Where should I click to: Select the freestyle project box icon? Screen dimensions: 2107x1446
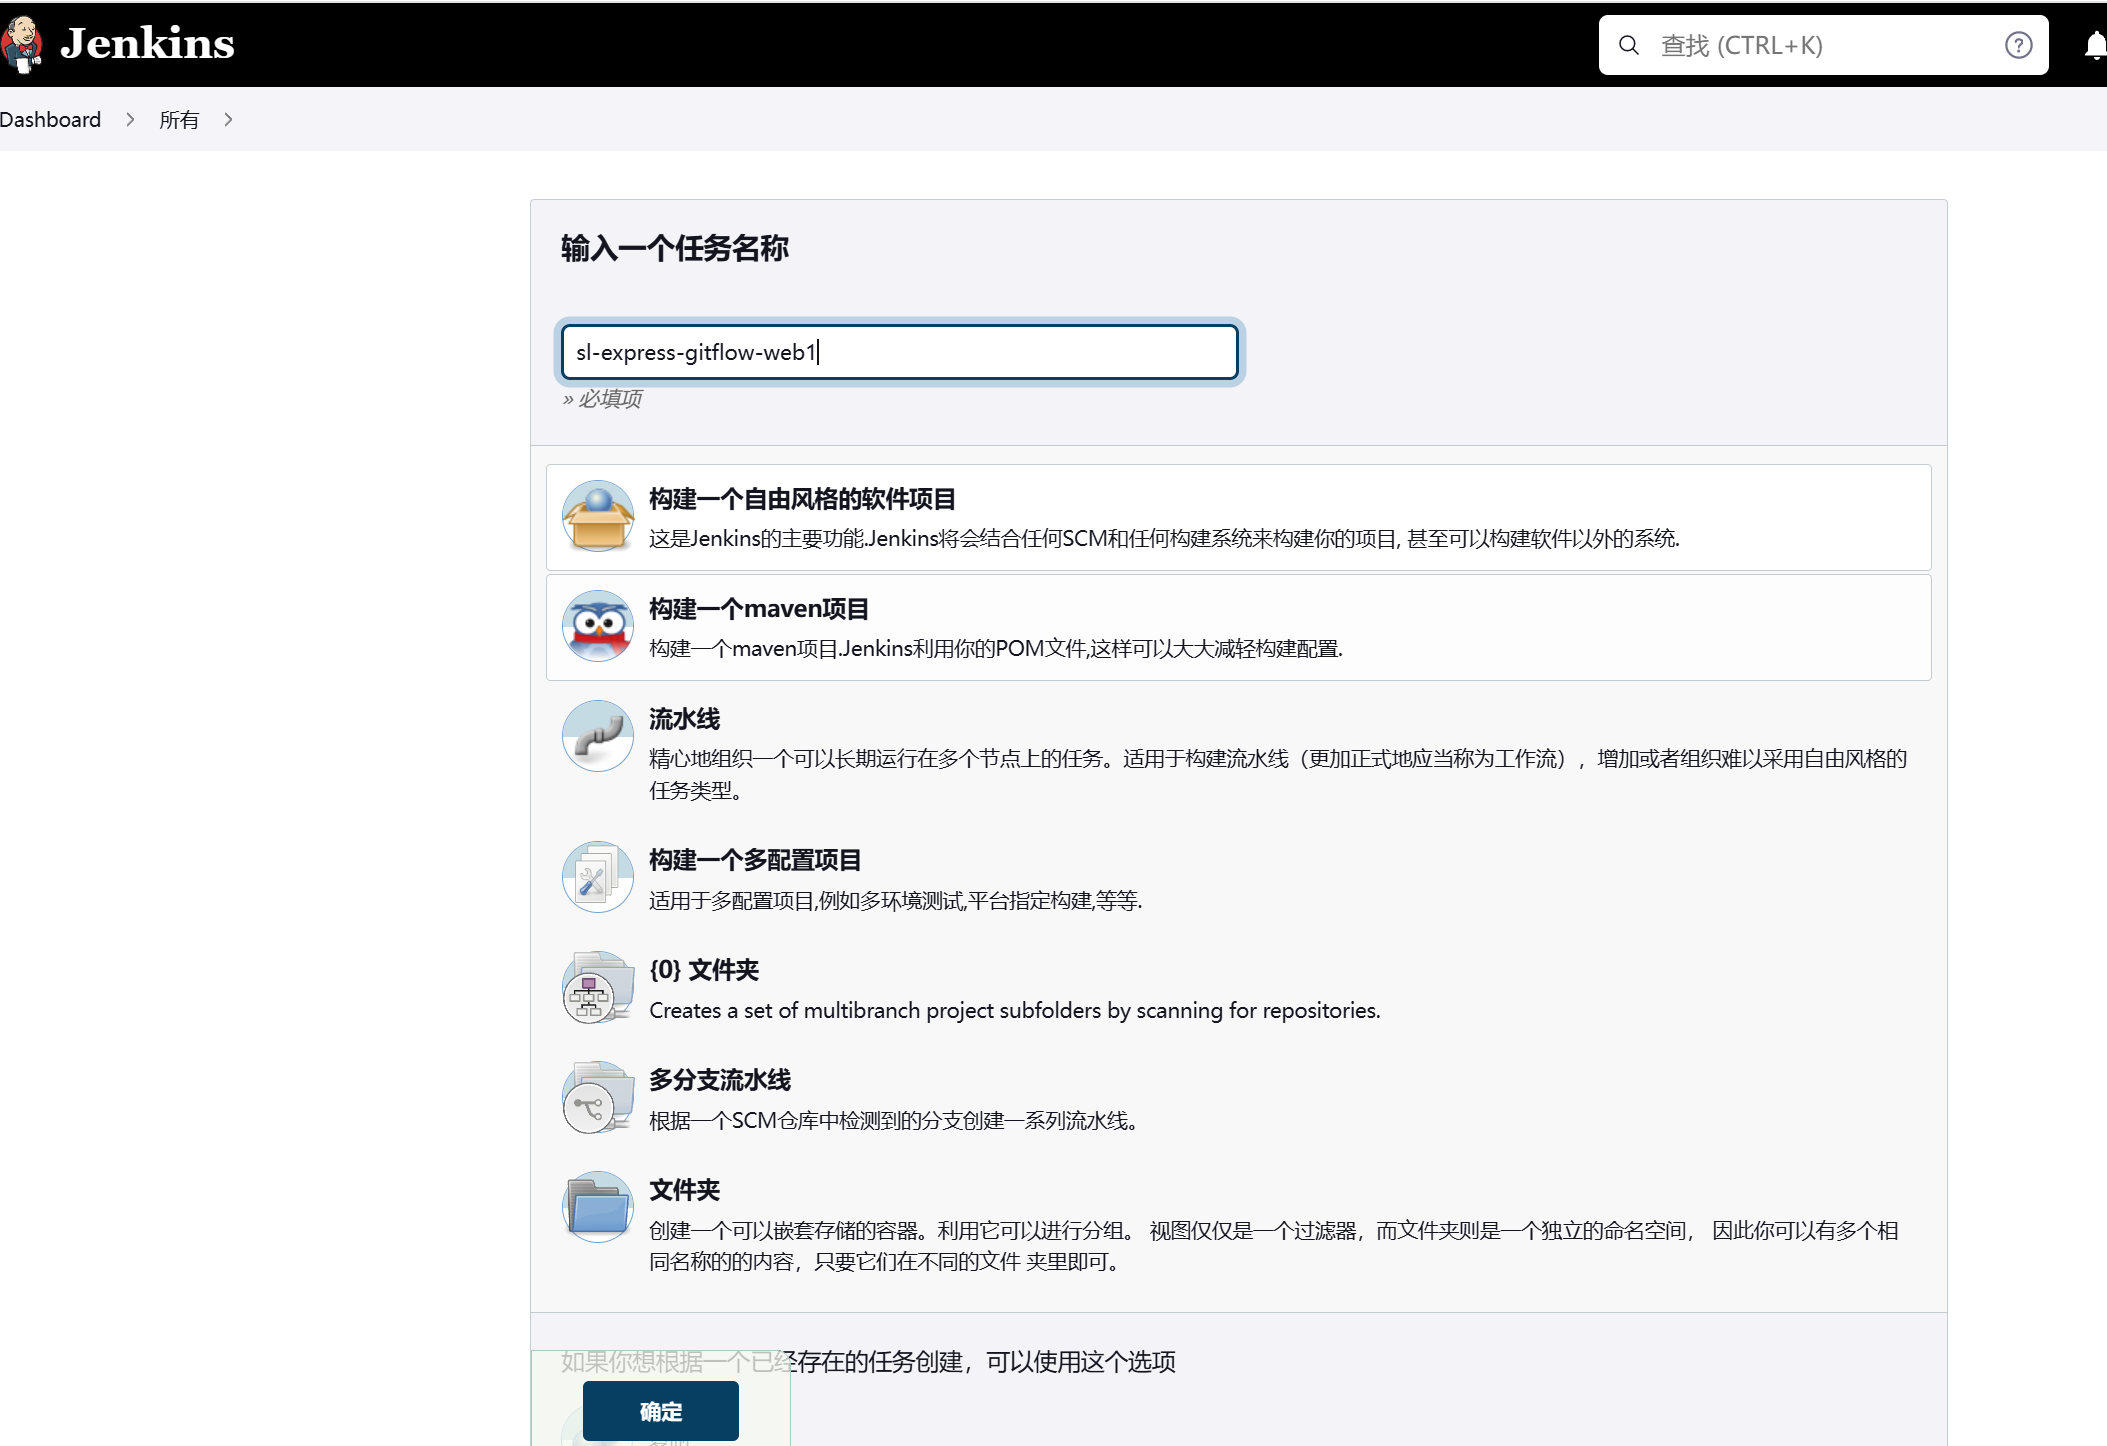pos(598,517)
